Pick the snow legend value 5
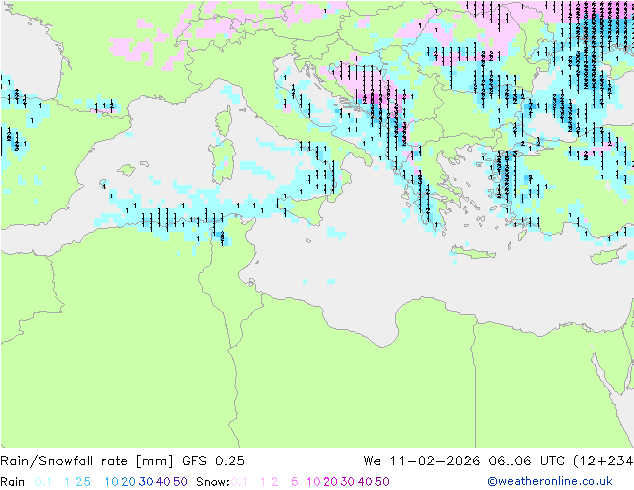This screenshot has height=490, width=634. [294, 482]
